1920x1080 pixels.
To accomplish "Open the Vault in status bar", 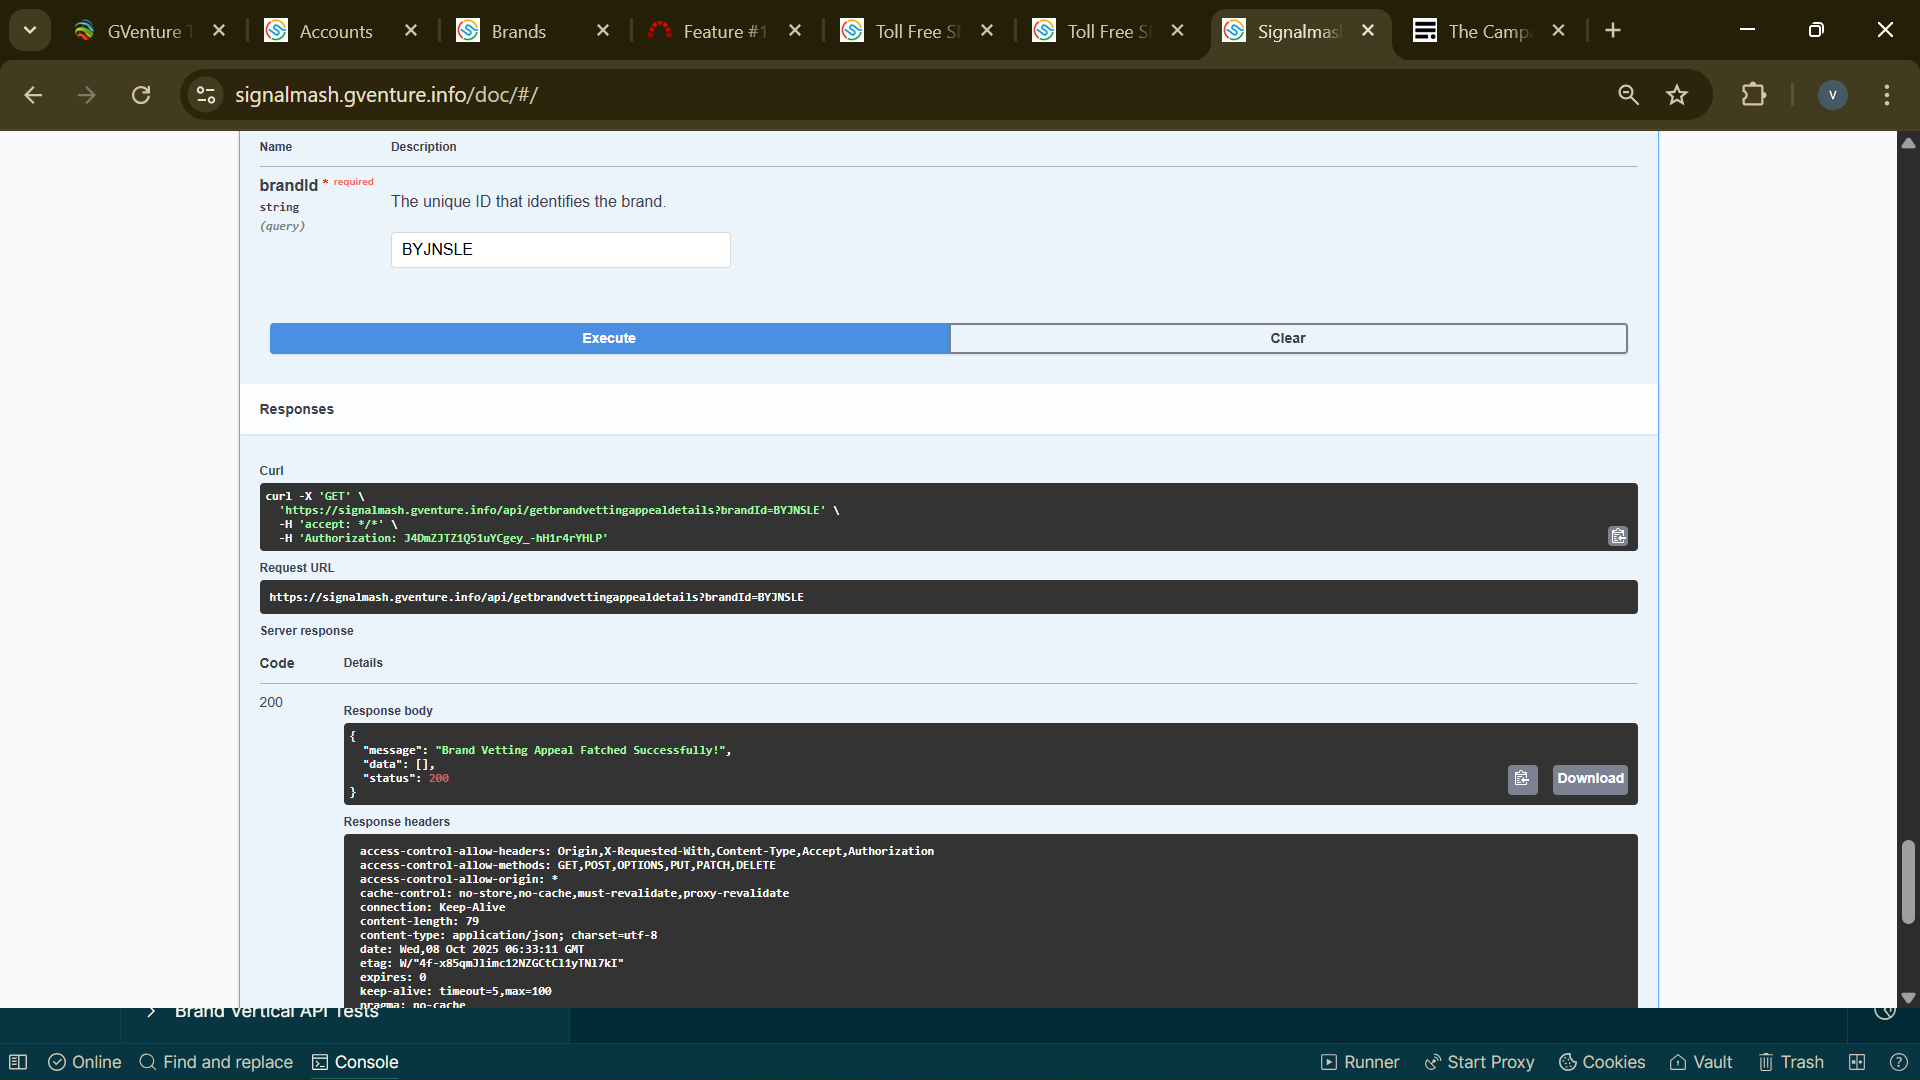I will point(1701,1062).
